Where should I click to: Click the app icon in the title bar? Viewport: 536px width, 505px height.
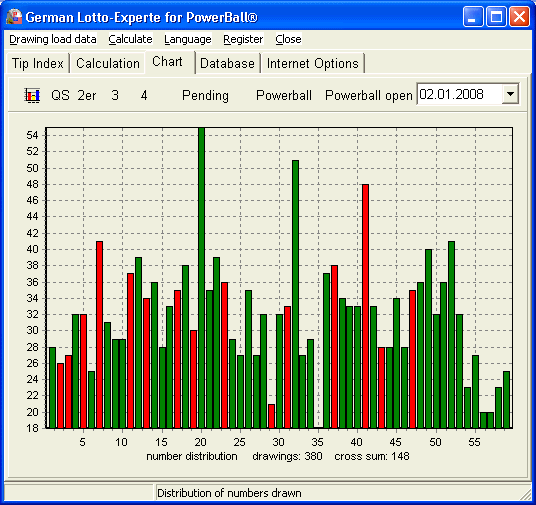click(x=14, y=17)
